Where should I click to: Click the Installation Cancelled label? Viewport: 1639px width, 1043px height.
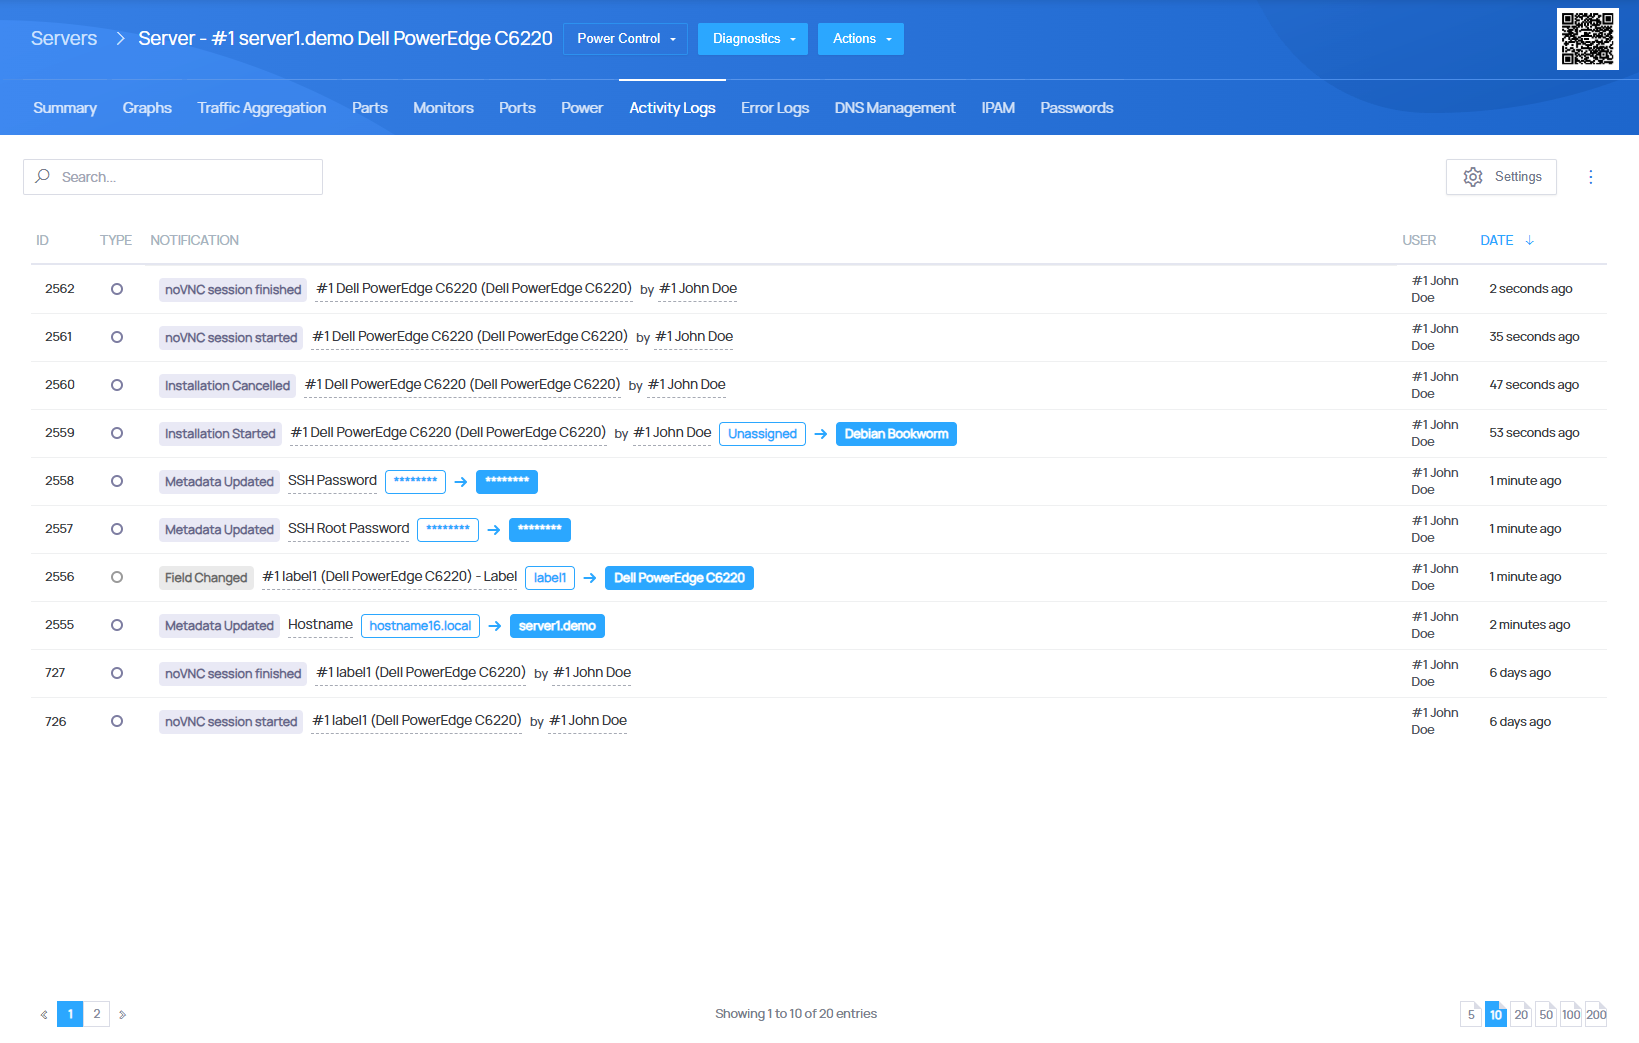tap(227, 386)
